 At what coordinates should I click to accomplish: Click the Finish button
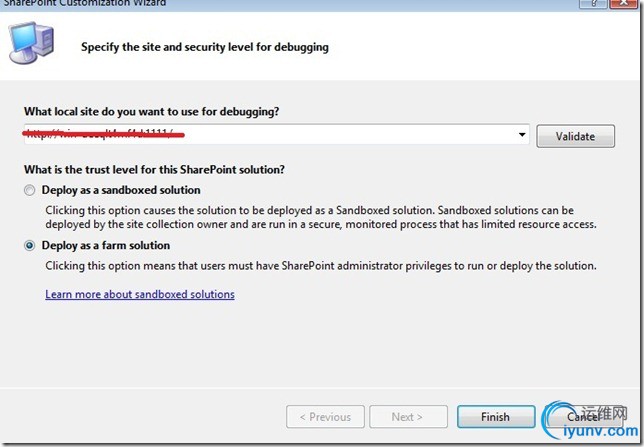(x=495, y=417)
